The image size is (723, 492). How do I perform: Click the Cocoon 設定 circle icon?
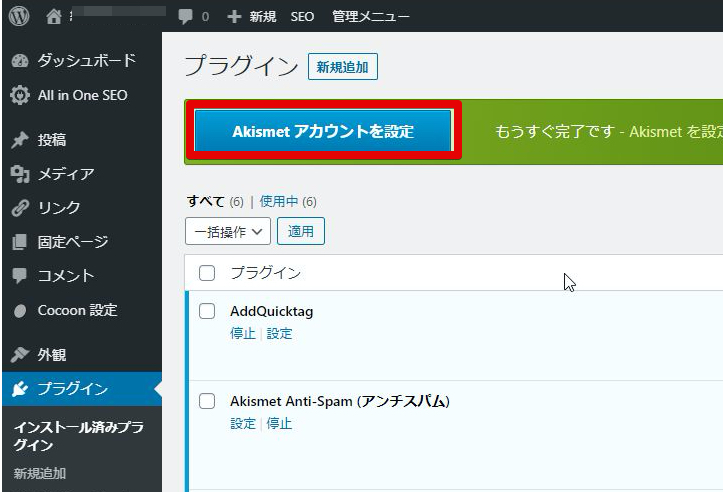tap(20, 311)
